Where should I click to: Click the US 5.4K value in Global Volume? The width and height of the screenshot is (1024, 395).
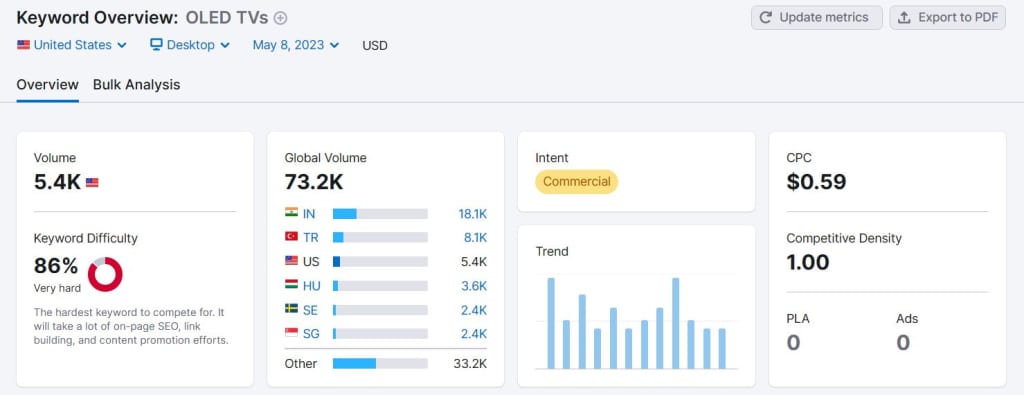point(474,262)
